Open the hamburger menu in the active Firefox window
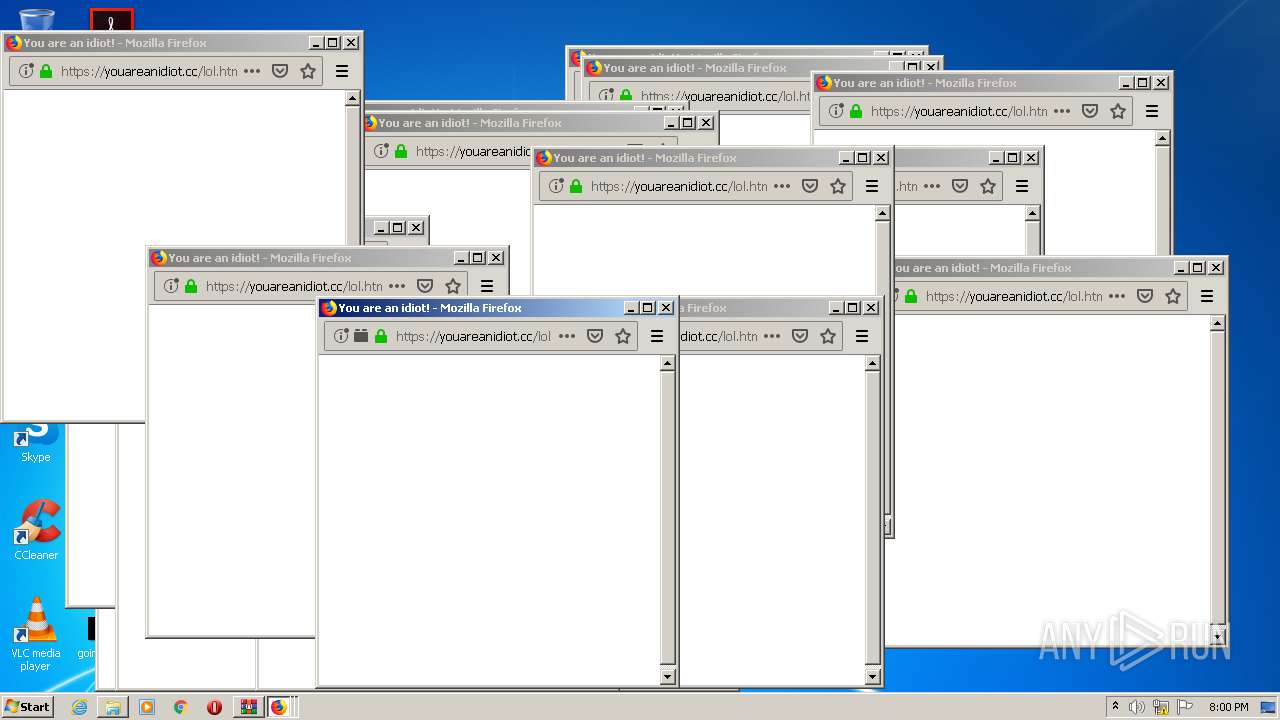The image size is (1280, 720). (657, 336)
